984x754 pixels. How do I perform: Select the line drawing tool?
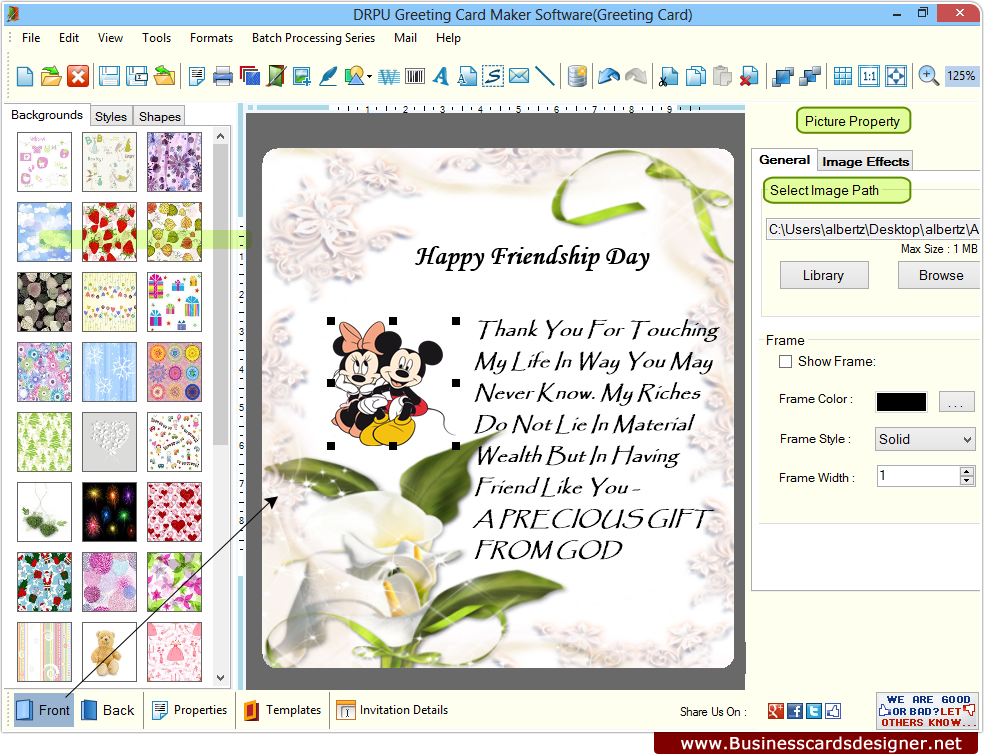545,77
